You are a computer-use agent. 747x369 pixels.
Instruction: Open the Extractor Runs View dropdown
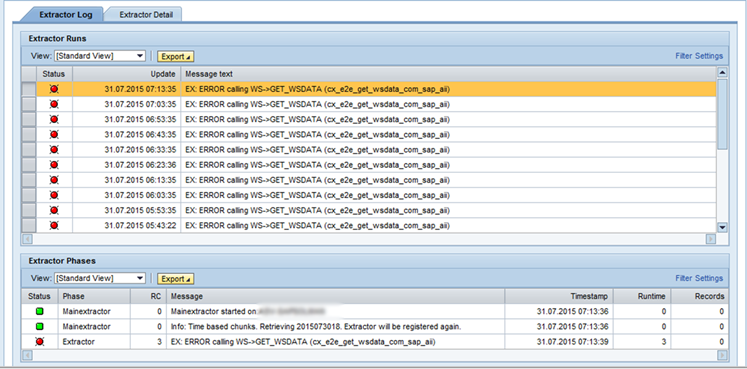pos(100,56)
